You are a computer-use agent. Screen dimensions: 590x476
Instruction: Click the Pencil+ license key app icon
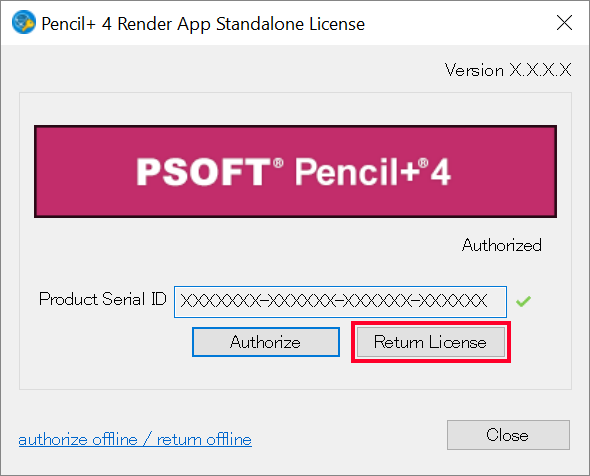[x=24, y=22]
